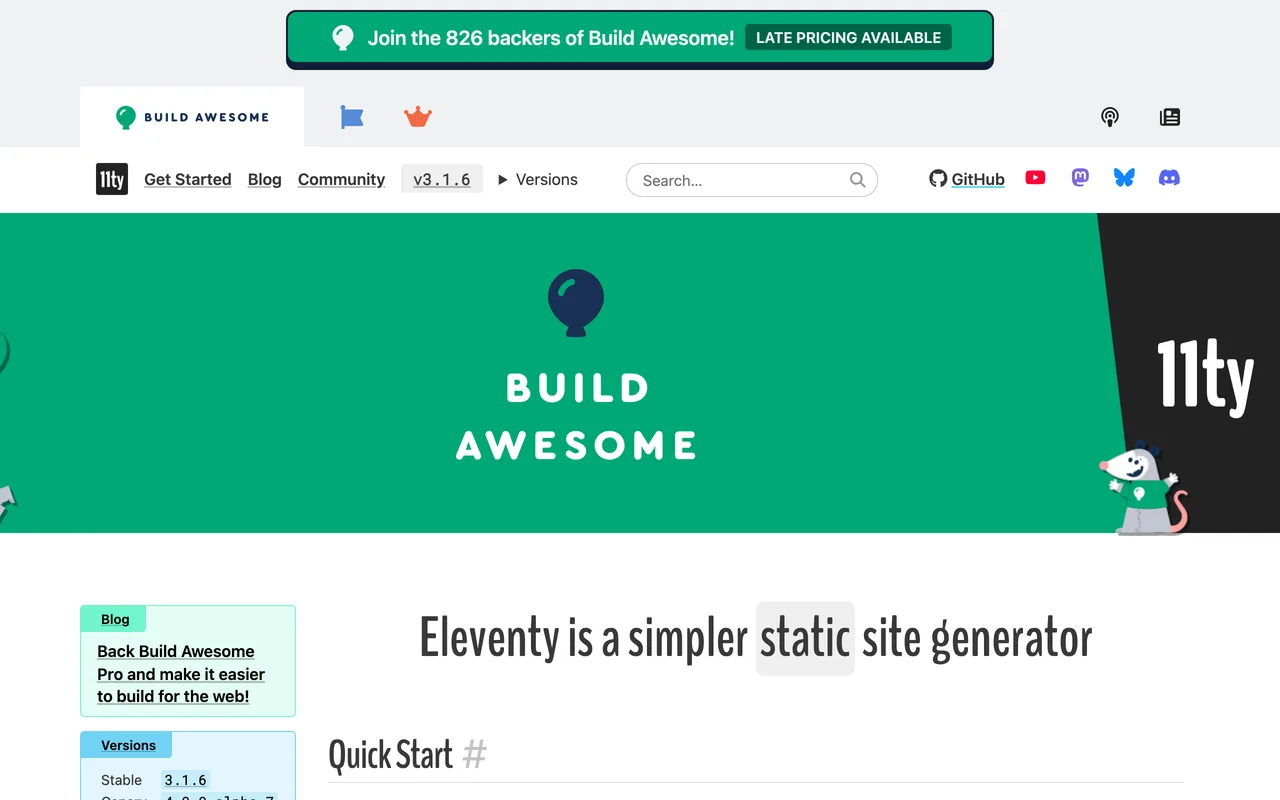Expand the Versions disclosure triangle
This screenshot has height=800, width=1280.
tap(538, 180)
